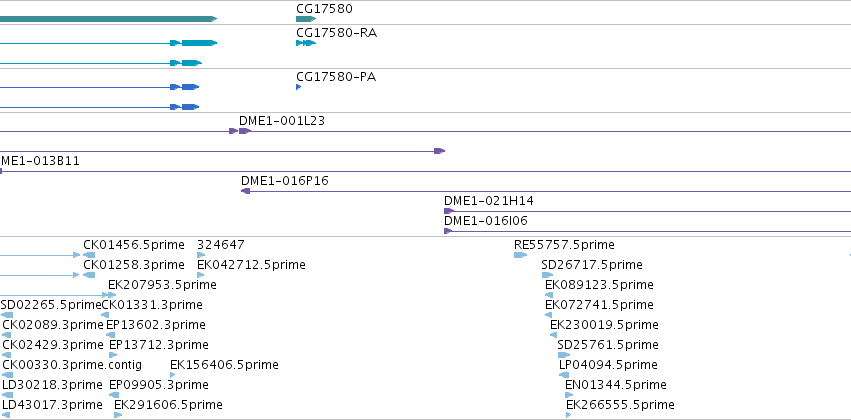Select the DME1-013B11 BAC line
This screenshot has height=420, width=851.
tap(426, 171)
